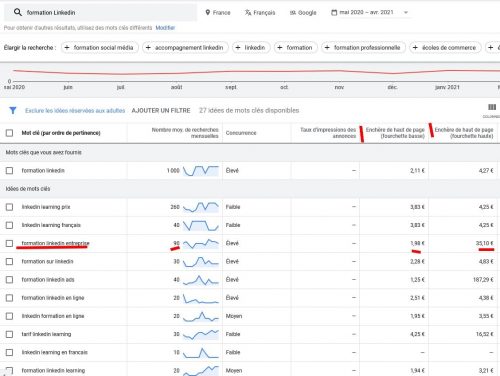
Task: Click the keyword formation sur linkedin
Action: coord(47,261)
